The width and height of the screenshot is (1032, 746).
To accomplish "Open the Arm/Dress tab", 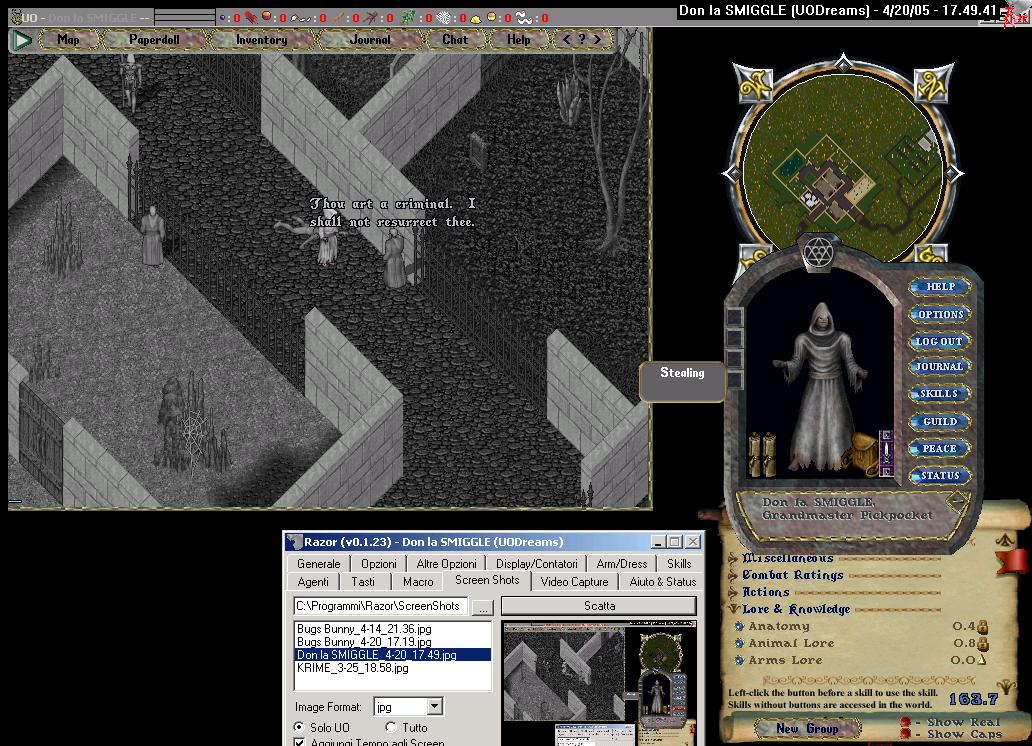I will point(621,564).
